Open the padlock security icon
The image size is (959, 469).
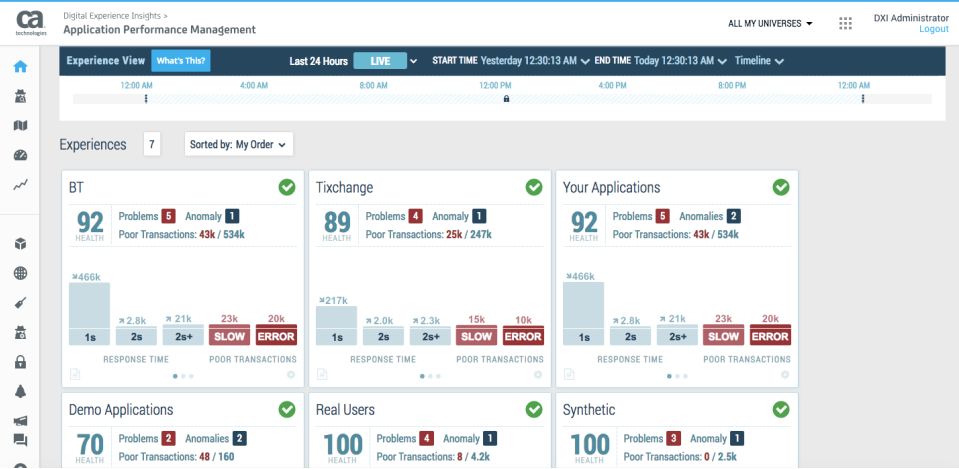20,362
